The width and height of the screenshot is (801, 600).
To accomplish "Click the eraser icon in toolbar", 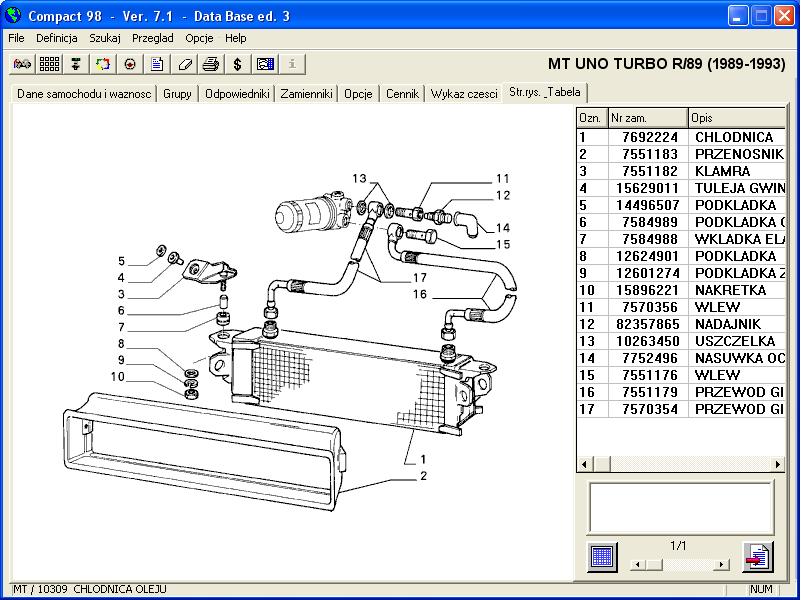I will pos(184,64).
